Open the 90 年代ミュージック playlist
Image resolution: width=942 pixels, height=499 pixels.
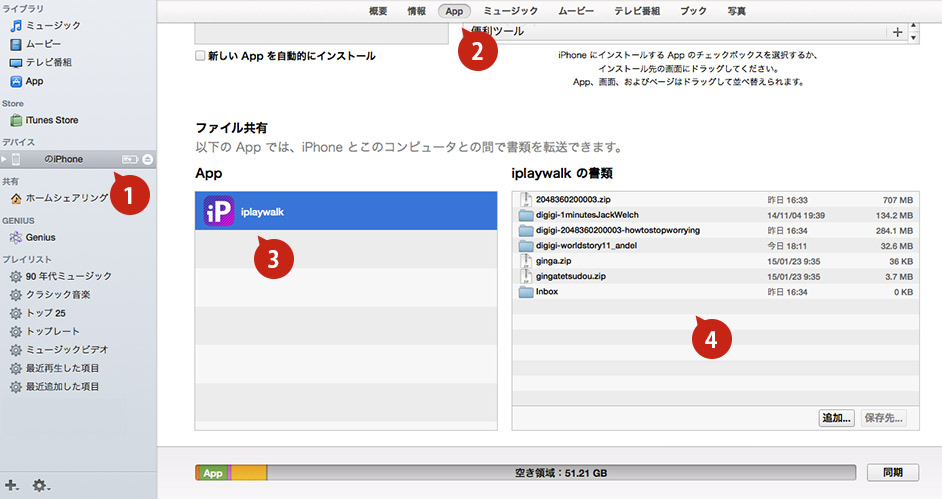click(x=61, y=276)
